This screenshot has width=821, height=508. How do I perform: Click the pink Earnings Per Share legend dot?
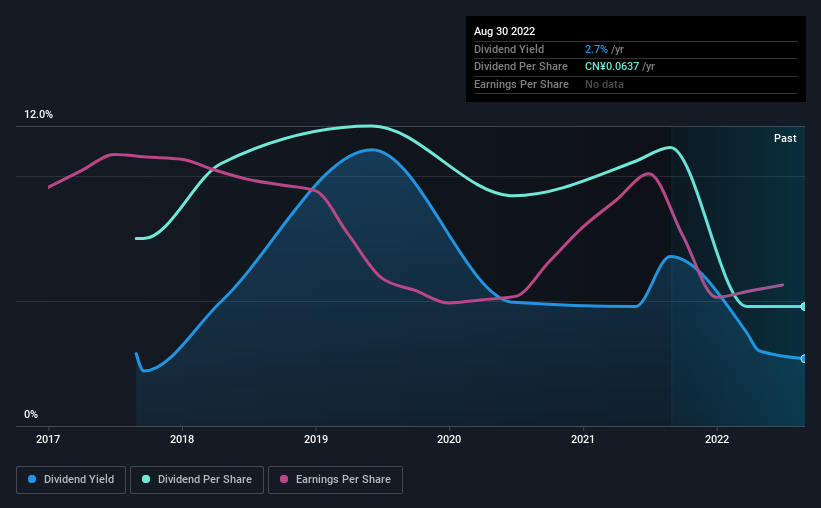coord(284,479)
